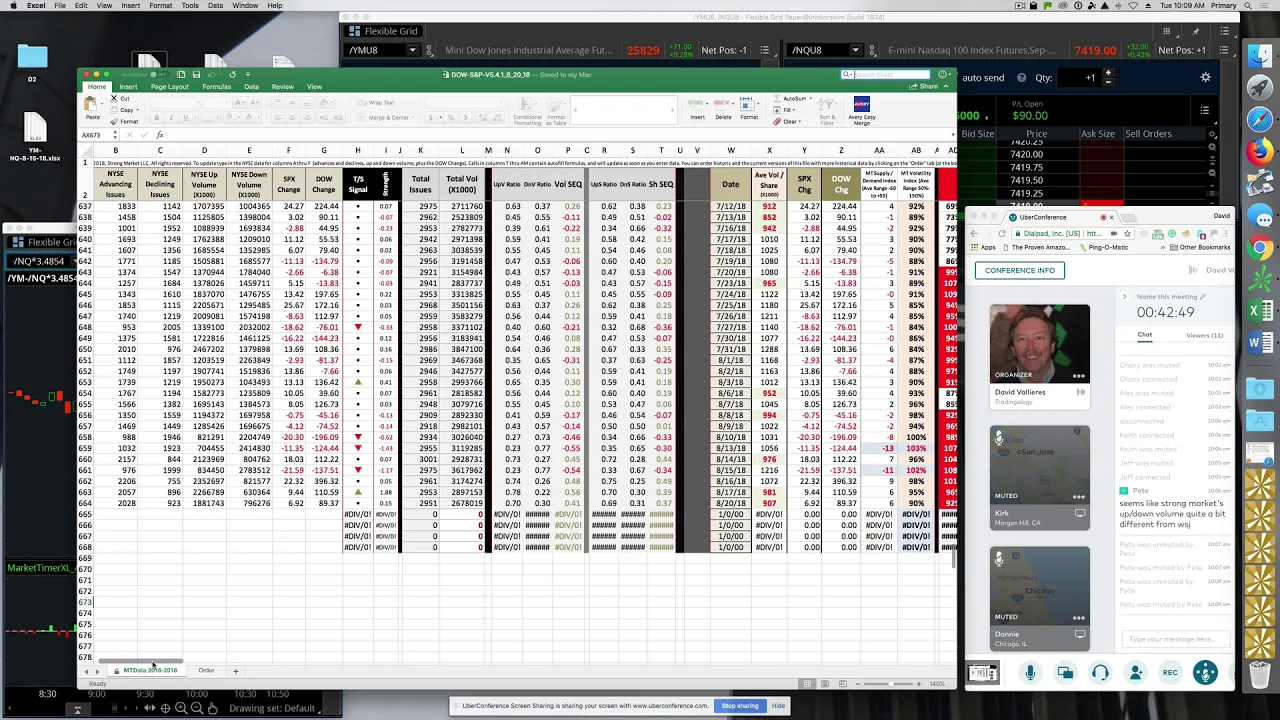Expand the Clear dropdown in Excel
The width and height of the screenshot is (1280, 720).
coord(802,121)
